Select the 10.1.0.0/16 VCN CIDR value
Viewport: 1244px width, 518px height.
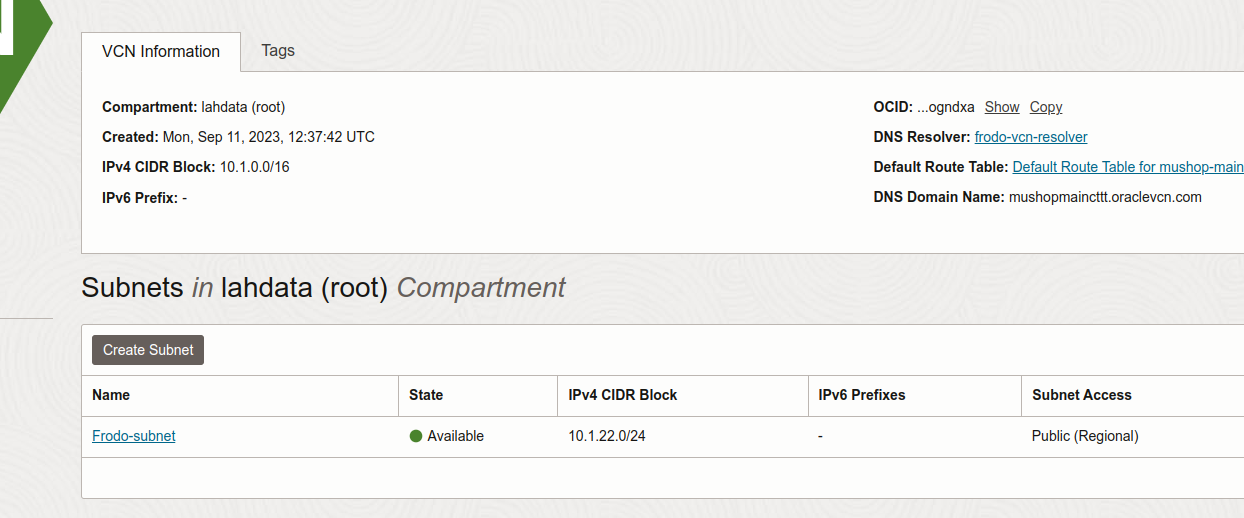tap(255, 167)
